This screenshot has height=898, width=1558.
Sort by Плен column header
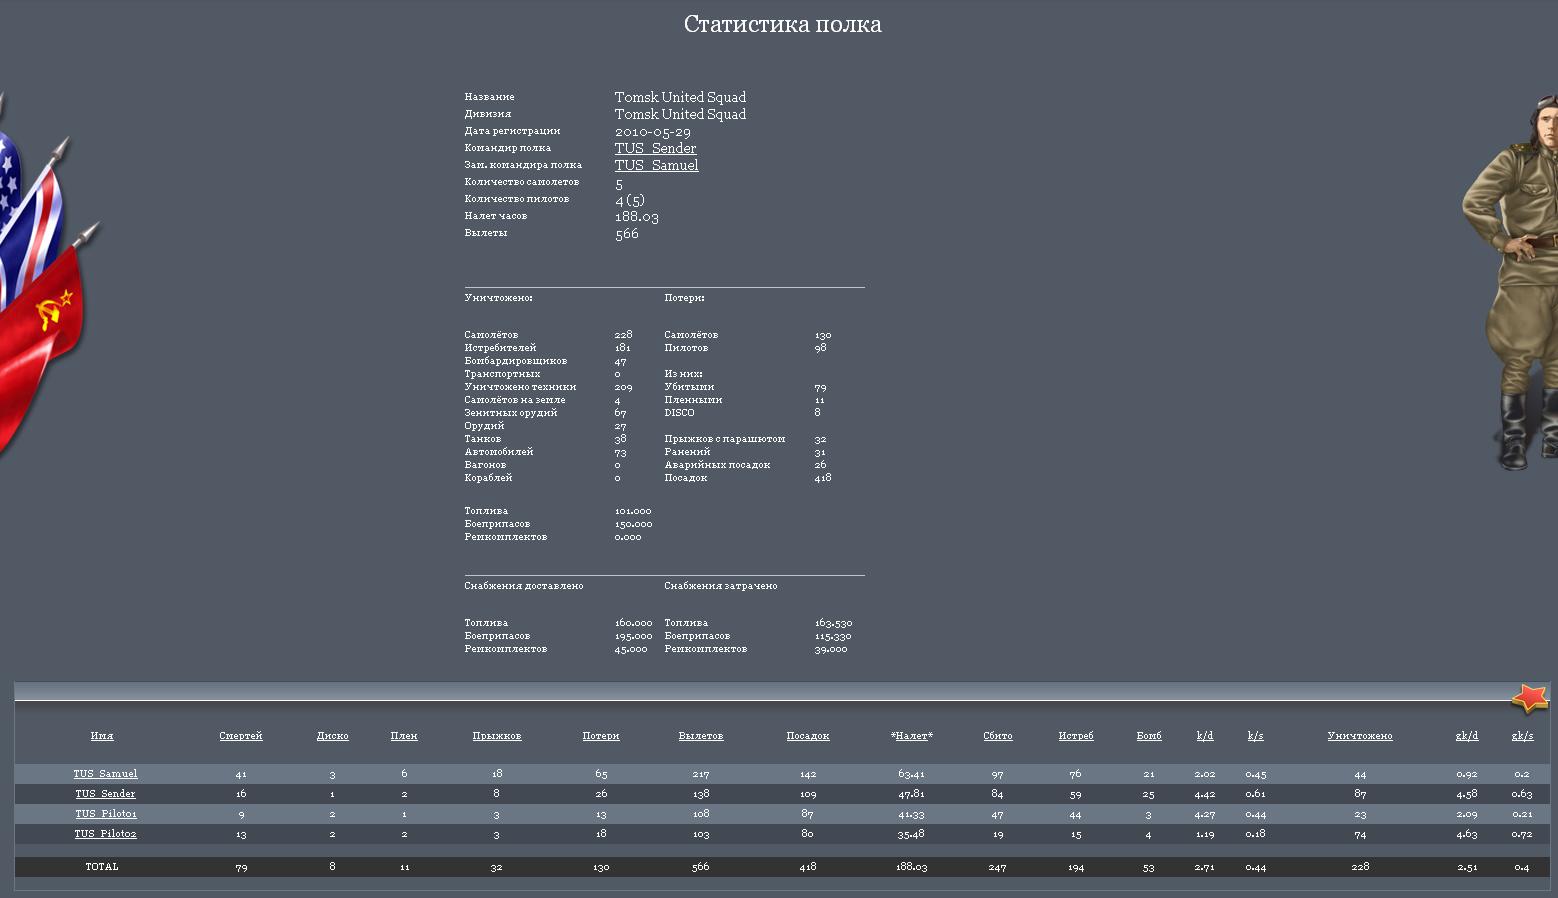click(x=404, y=736)
